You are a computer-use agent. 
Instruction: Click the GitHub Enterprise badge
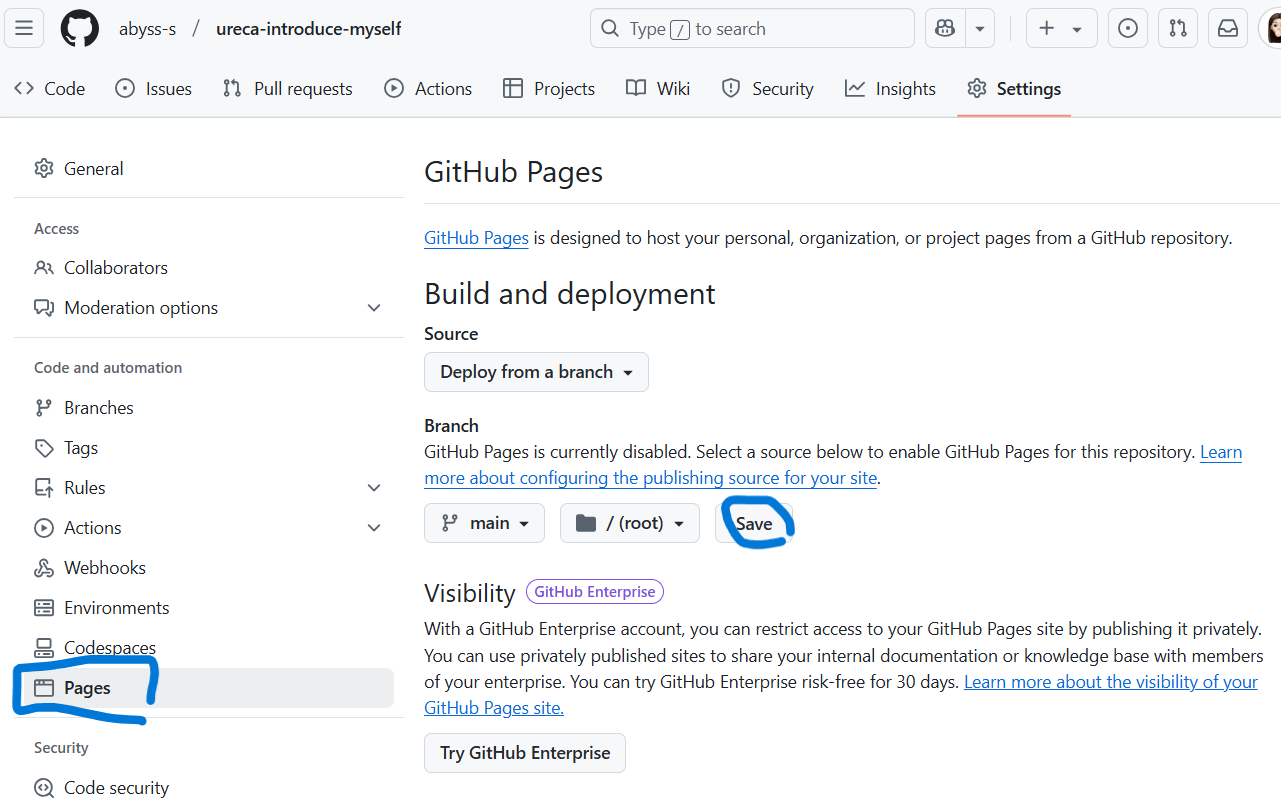tap(595, 592)
